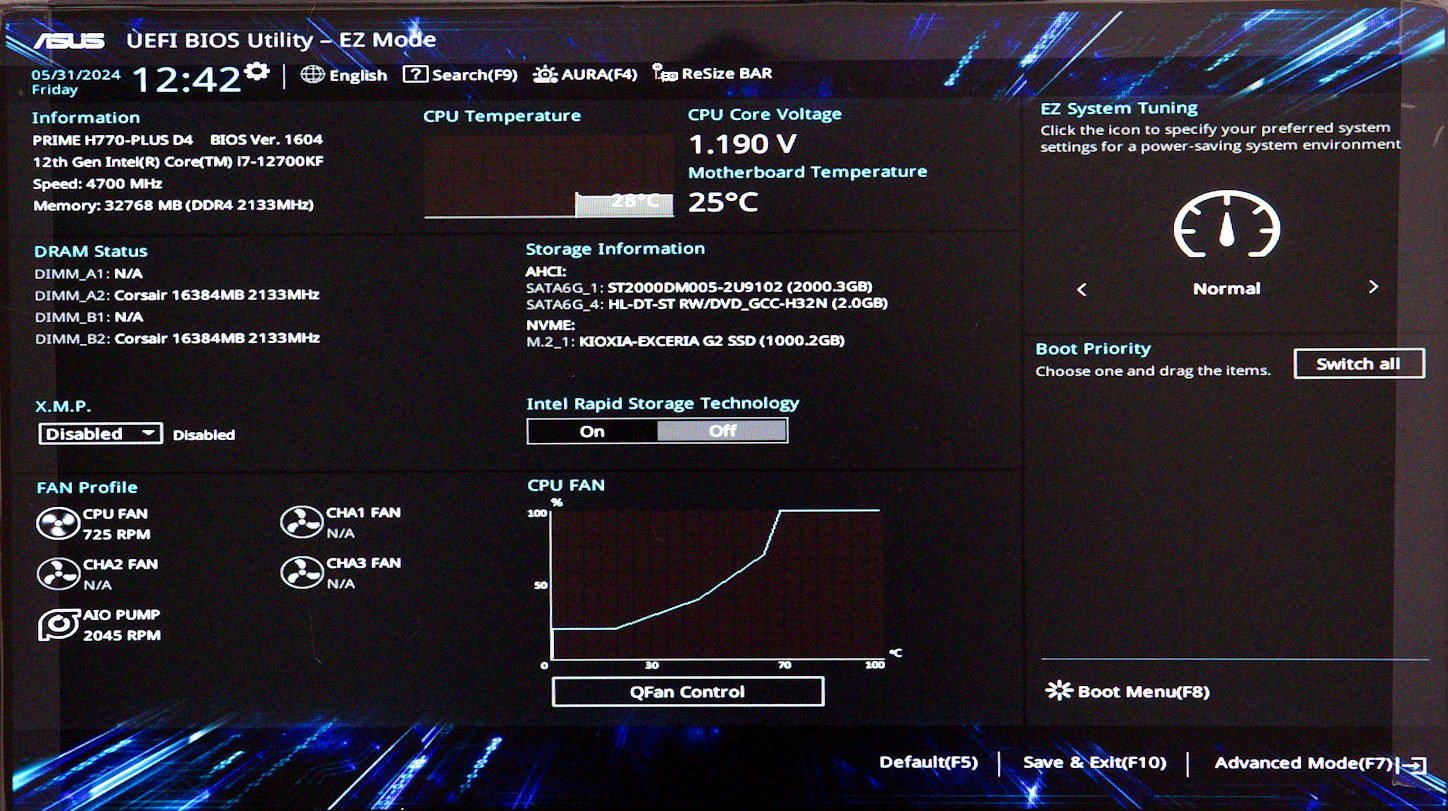The width and height of the screenshot is (1448, 811).
Task: Click the CHA1 FAN icon
Action: pyautogui.click(x=301, y=522)
